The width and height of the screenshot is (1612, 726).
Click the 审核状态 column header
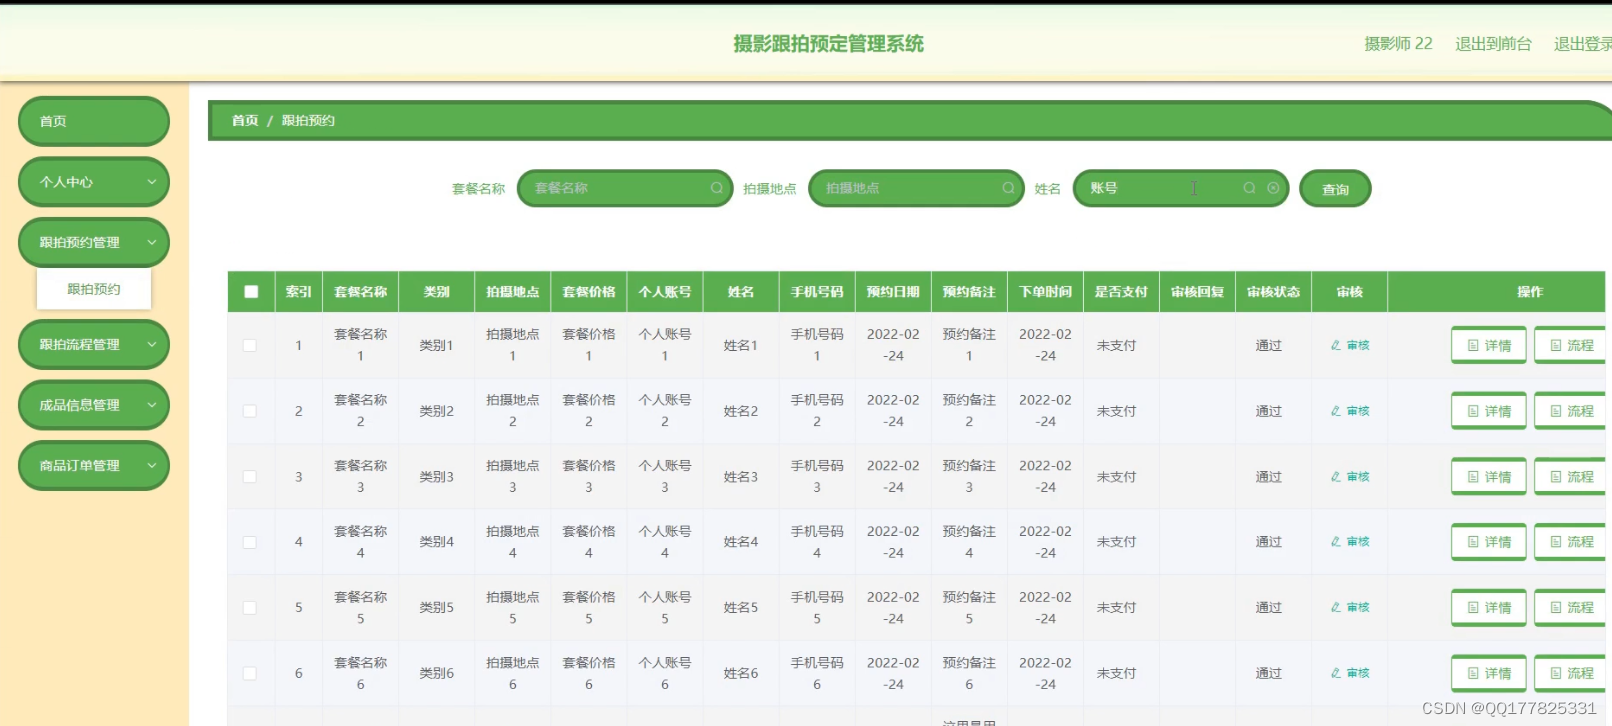(1273, 292)
